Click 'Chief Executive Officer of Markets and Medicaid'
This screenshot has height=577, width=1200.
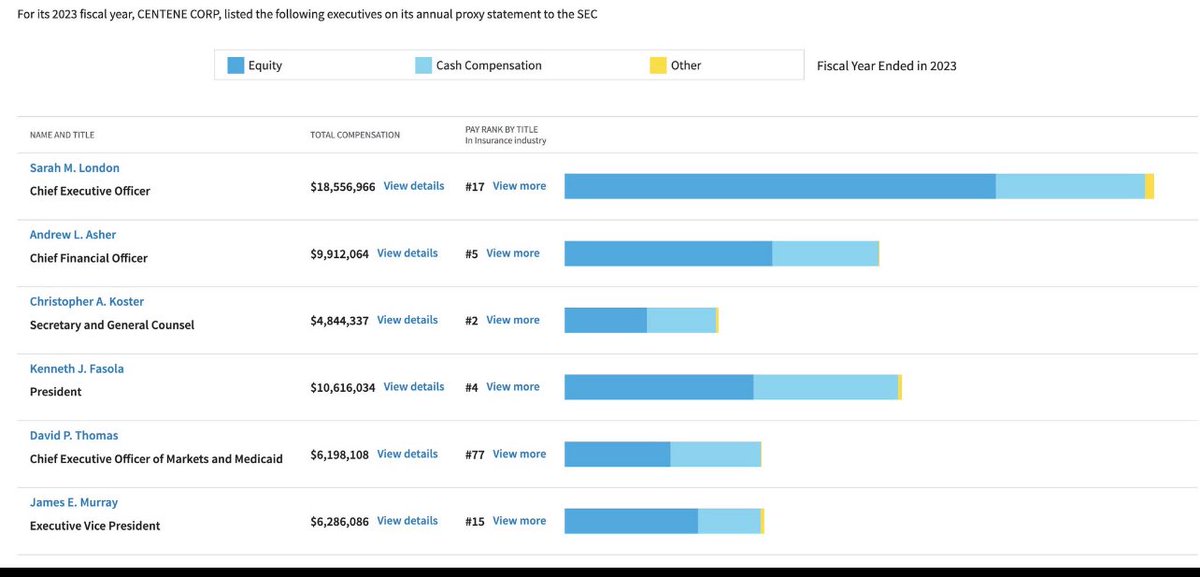156,459
